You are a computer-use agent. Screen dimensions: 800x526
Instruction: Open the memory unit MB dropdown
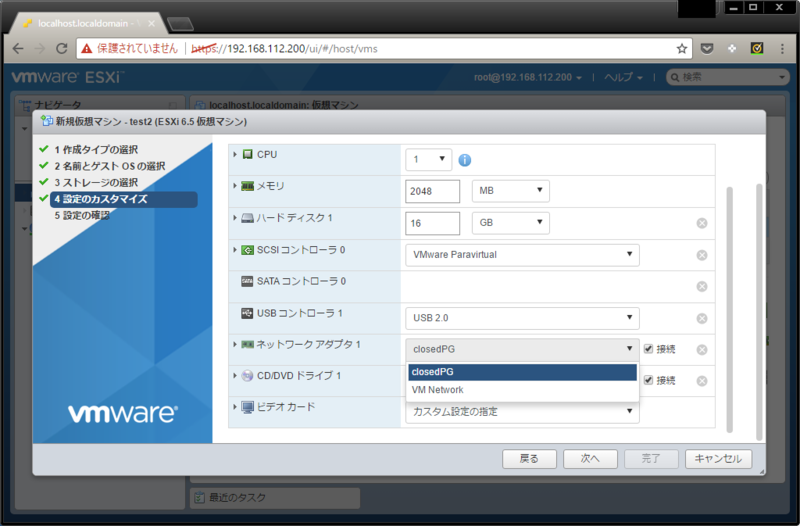(510, 191)
